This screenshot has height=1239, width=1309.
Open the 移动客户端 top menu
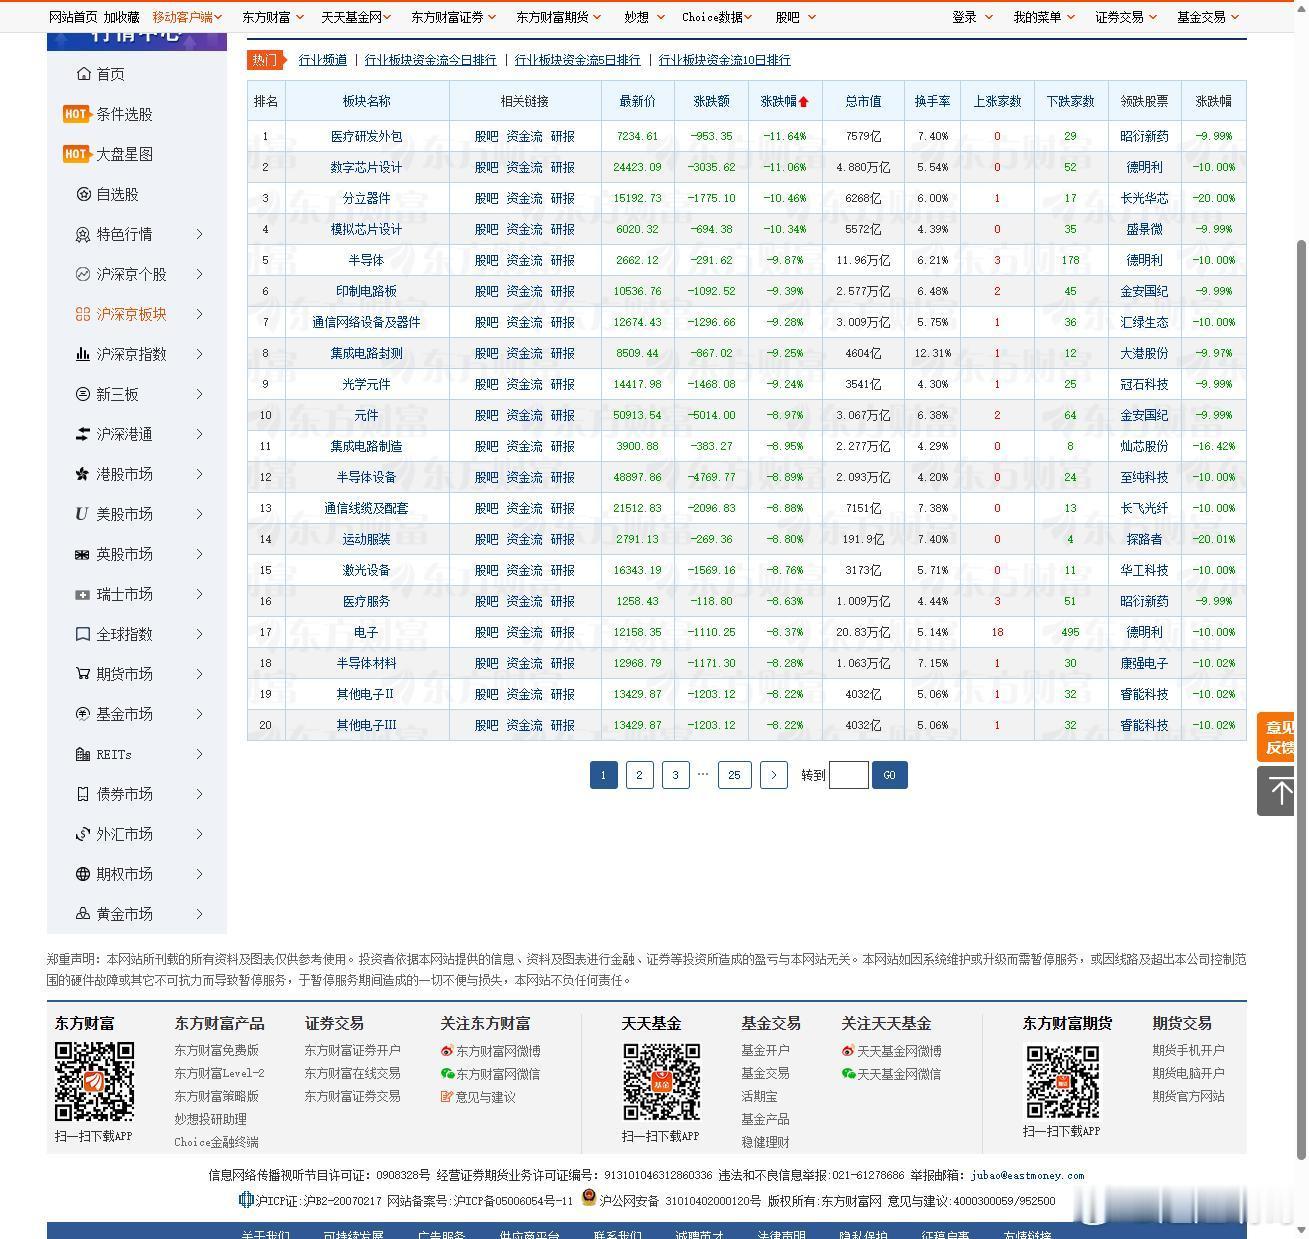tap(188, 17)
